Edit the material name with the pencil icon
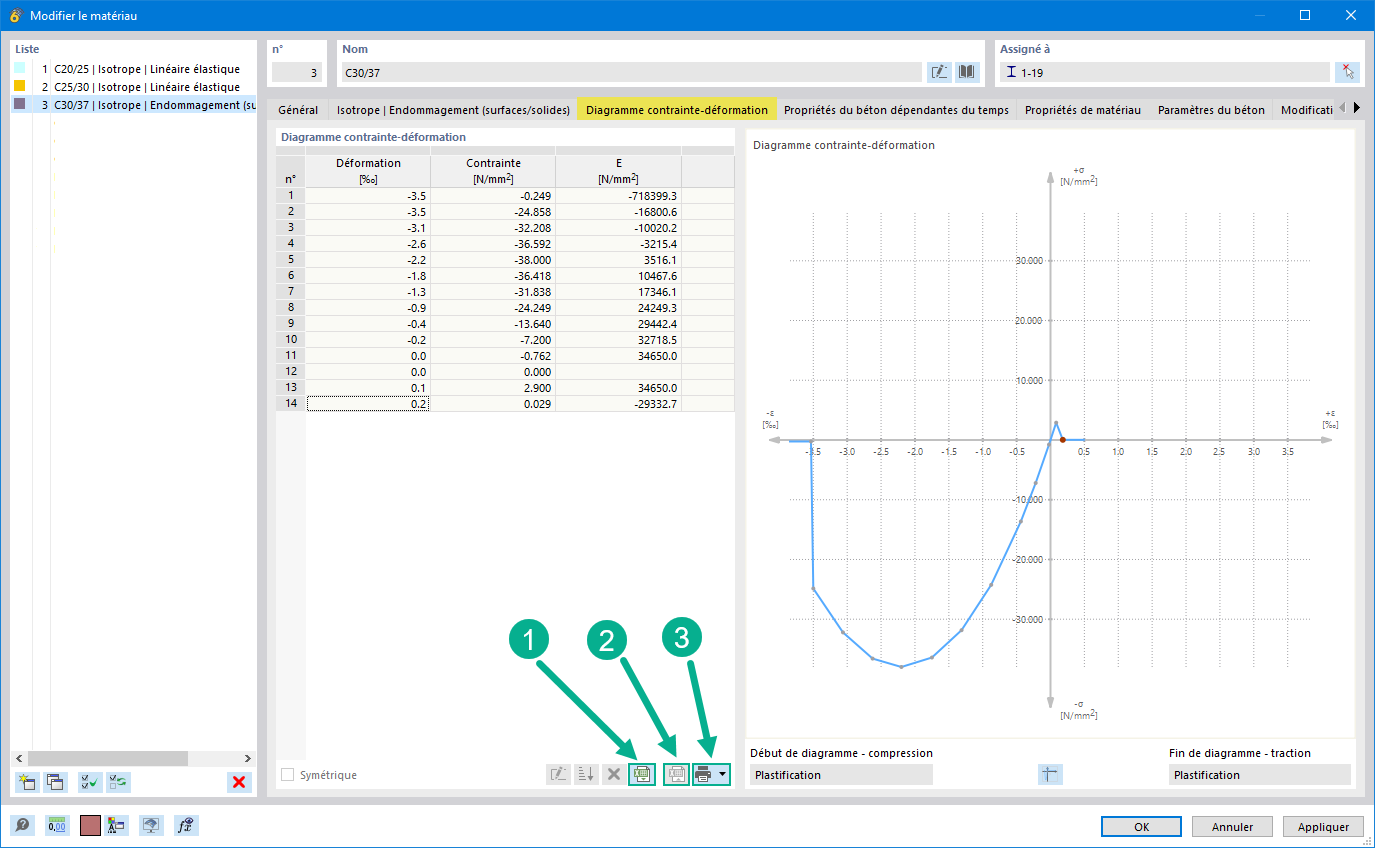1375x848 pixels. [x=939, y=72]
